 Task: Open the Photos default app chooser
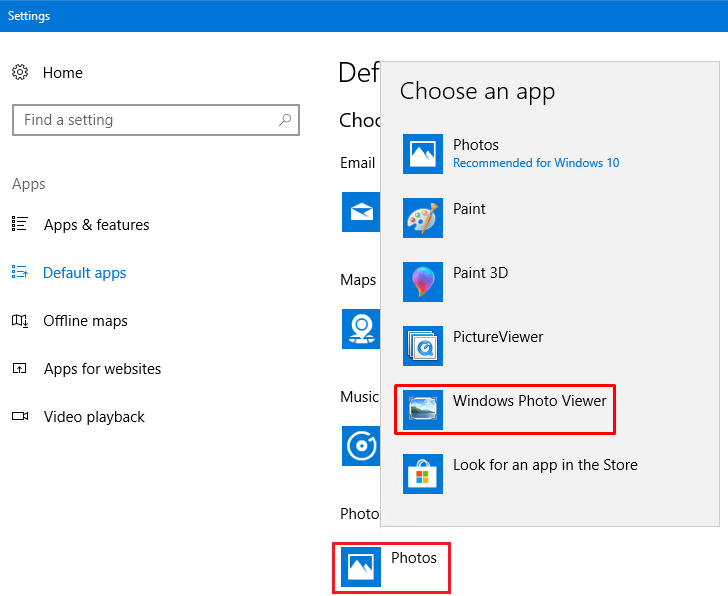pyautogui.click(x=391, y=568)
